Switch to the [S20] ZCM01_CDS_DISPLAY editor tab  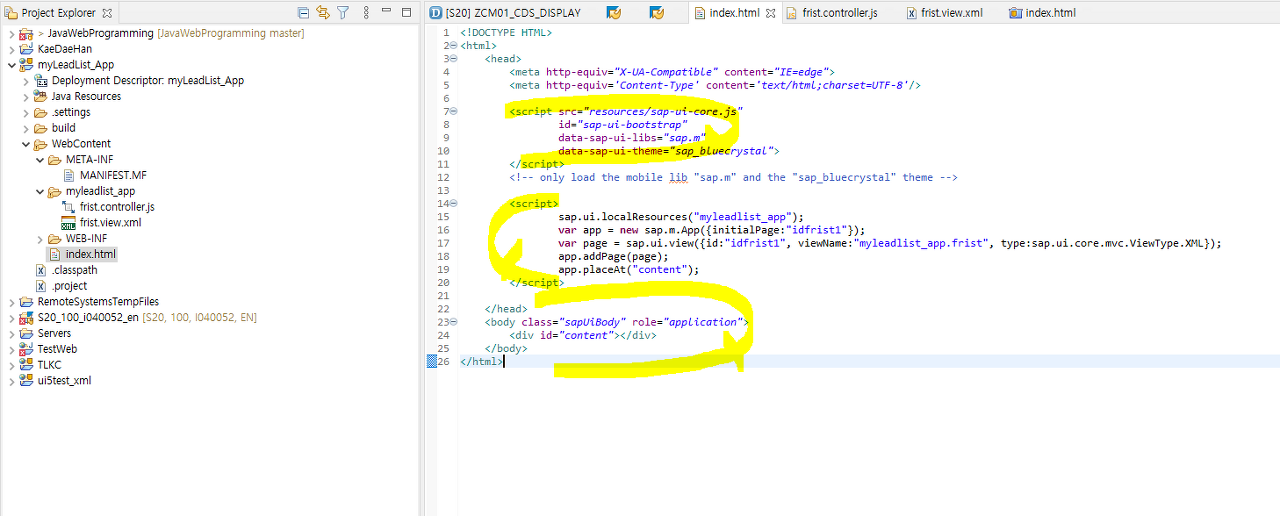click(505, 13)
